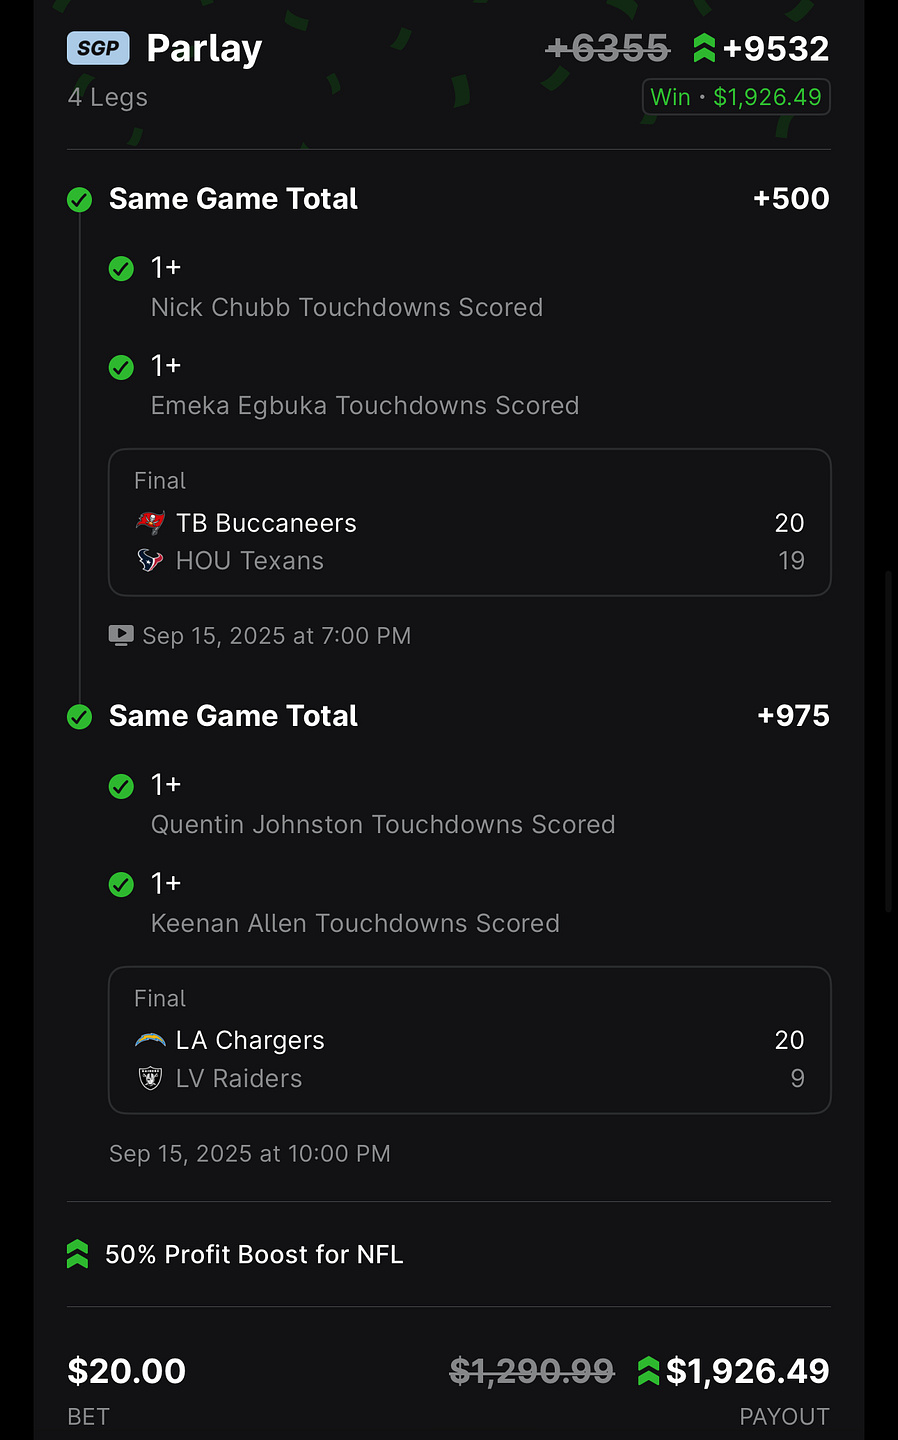Collapse the second Same Game Total +975 section
The image size is (898, 1440).
click(448, 716)
